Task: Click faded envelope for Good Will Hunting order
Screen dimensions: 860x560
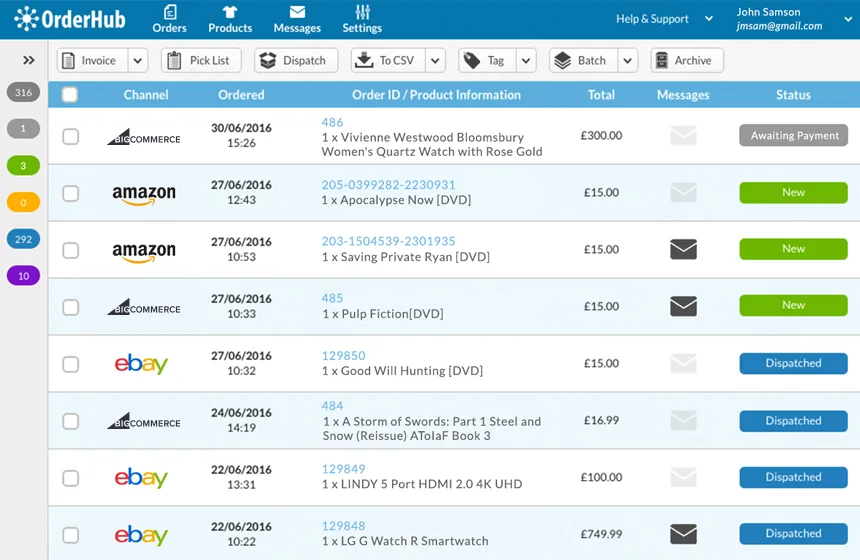Action: pos(683,363)
